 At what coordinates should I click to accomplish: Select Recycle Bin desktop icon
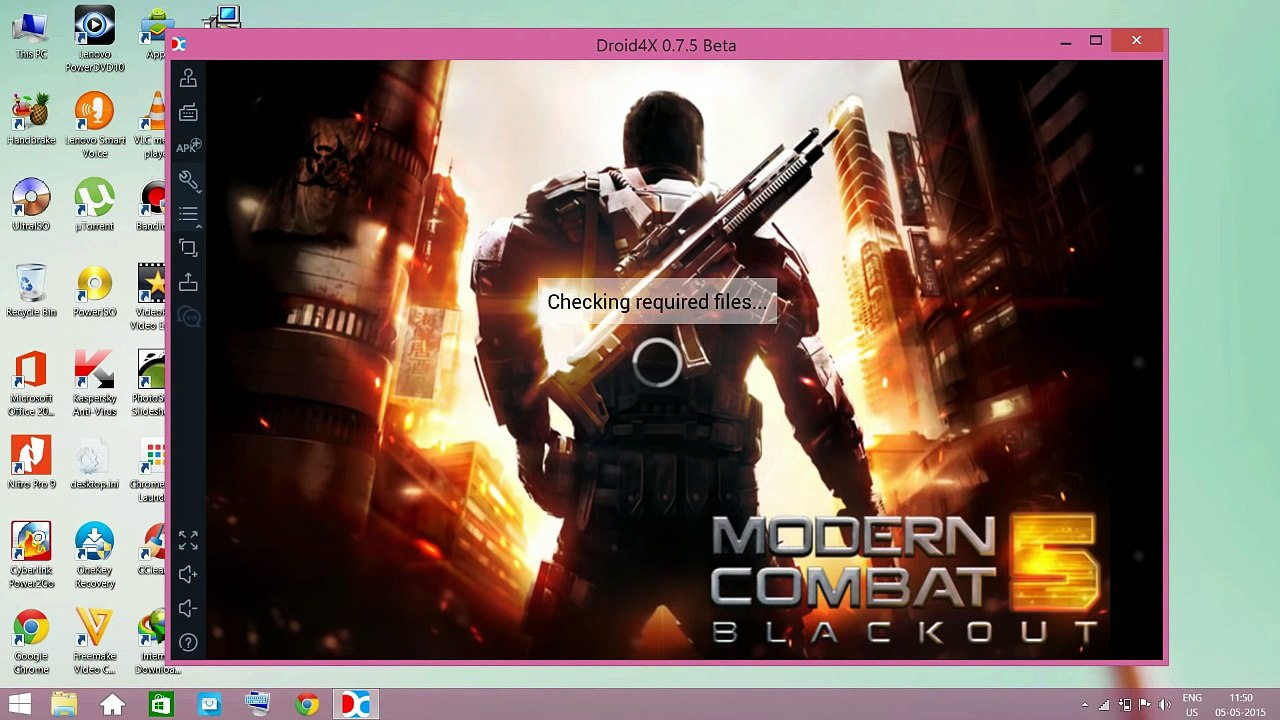pos(31,291)
